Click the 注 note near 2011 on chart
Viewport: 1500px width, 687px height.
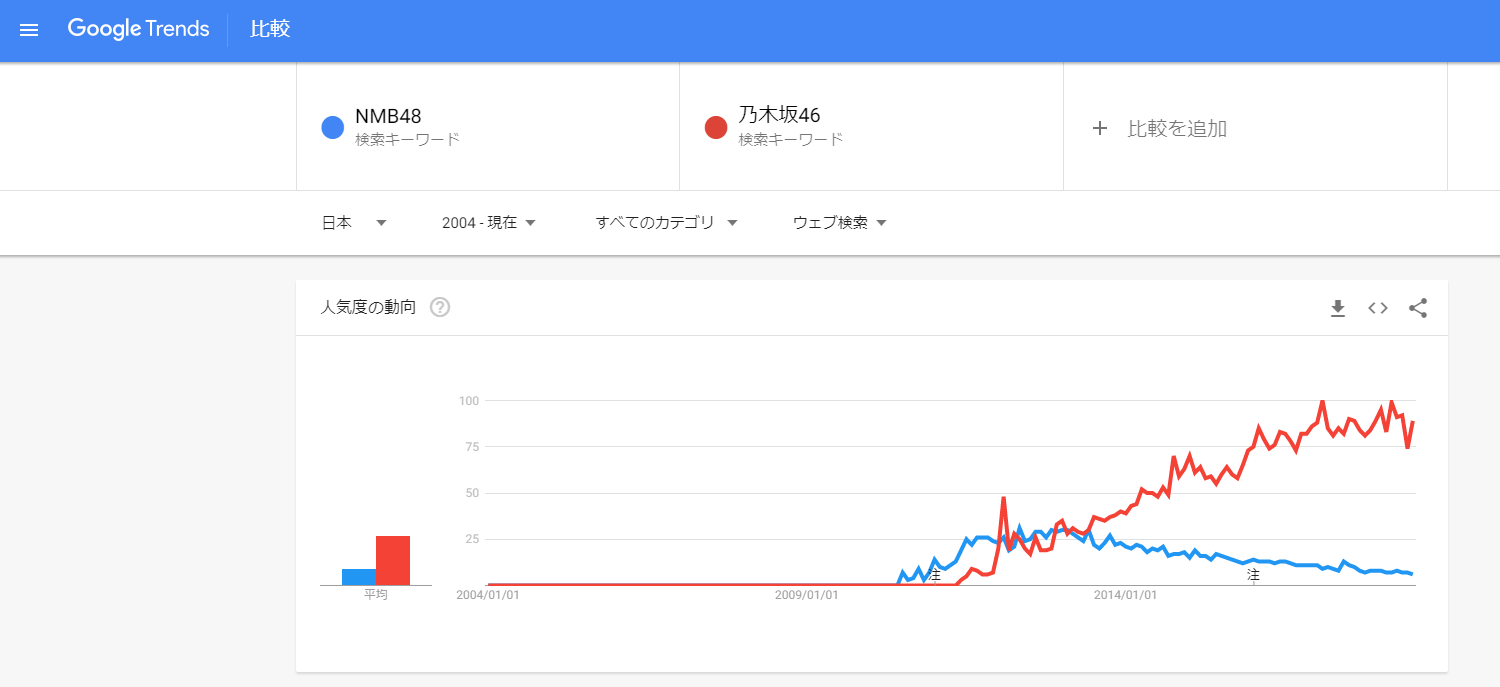[935, 576]
